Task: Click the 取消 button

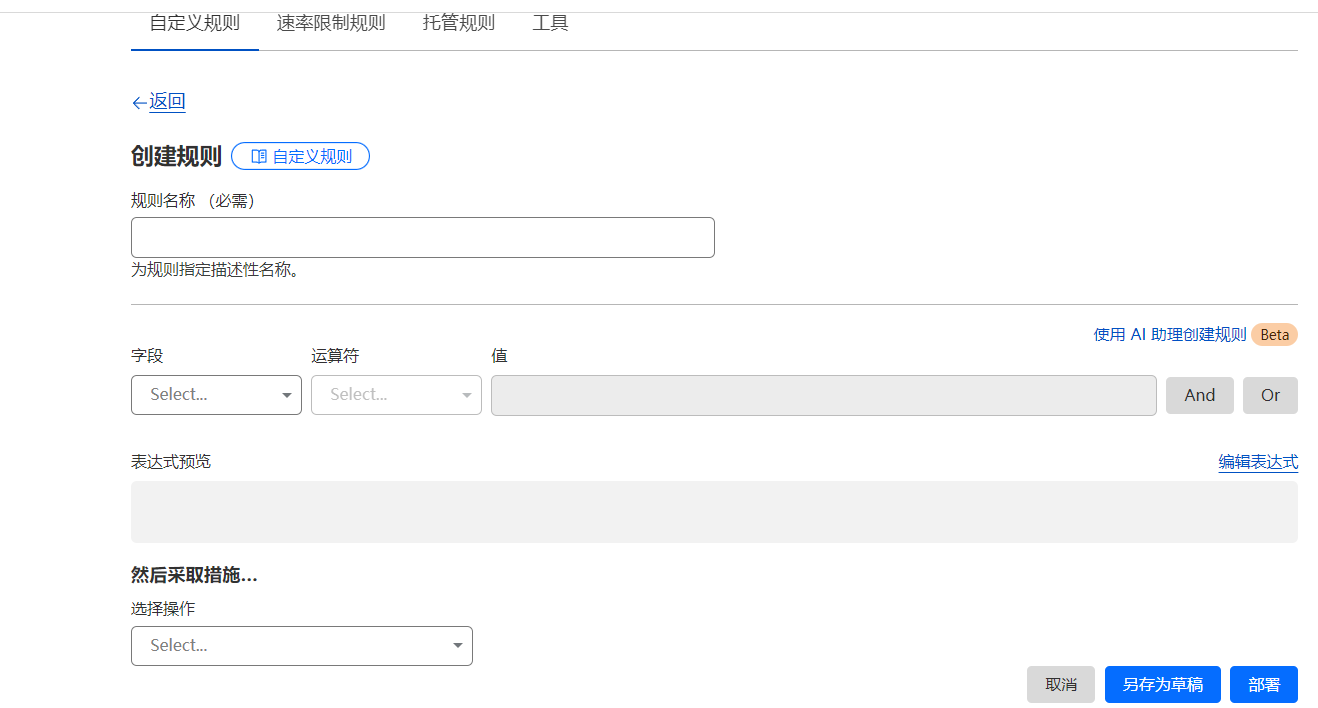Action: tap(1060, 685)
